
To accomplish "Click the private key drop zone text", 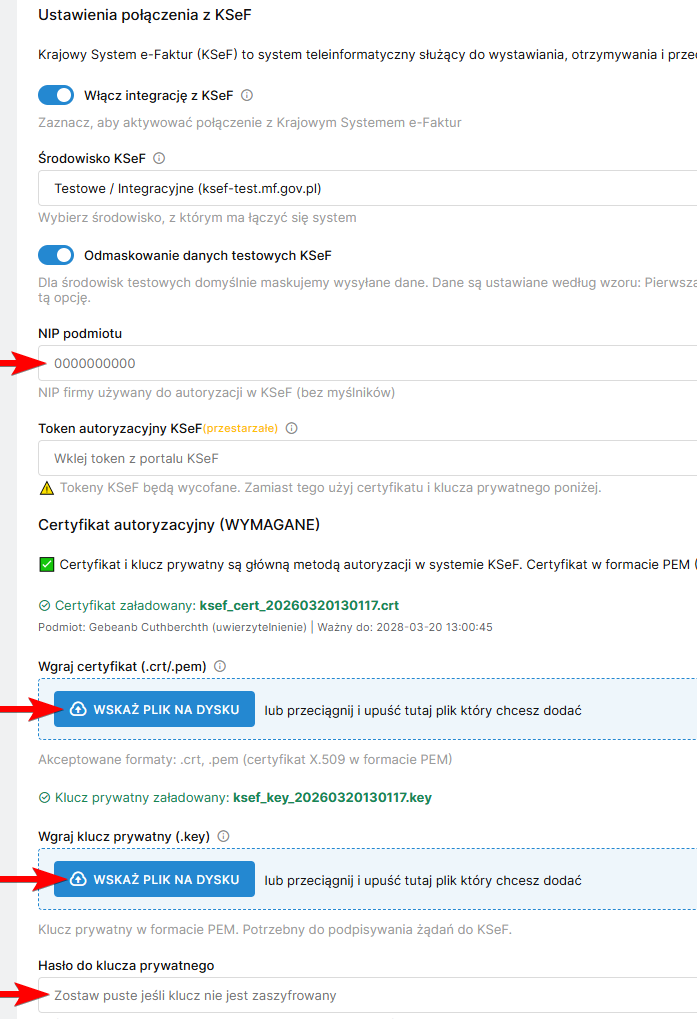I will pos(423,881).
